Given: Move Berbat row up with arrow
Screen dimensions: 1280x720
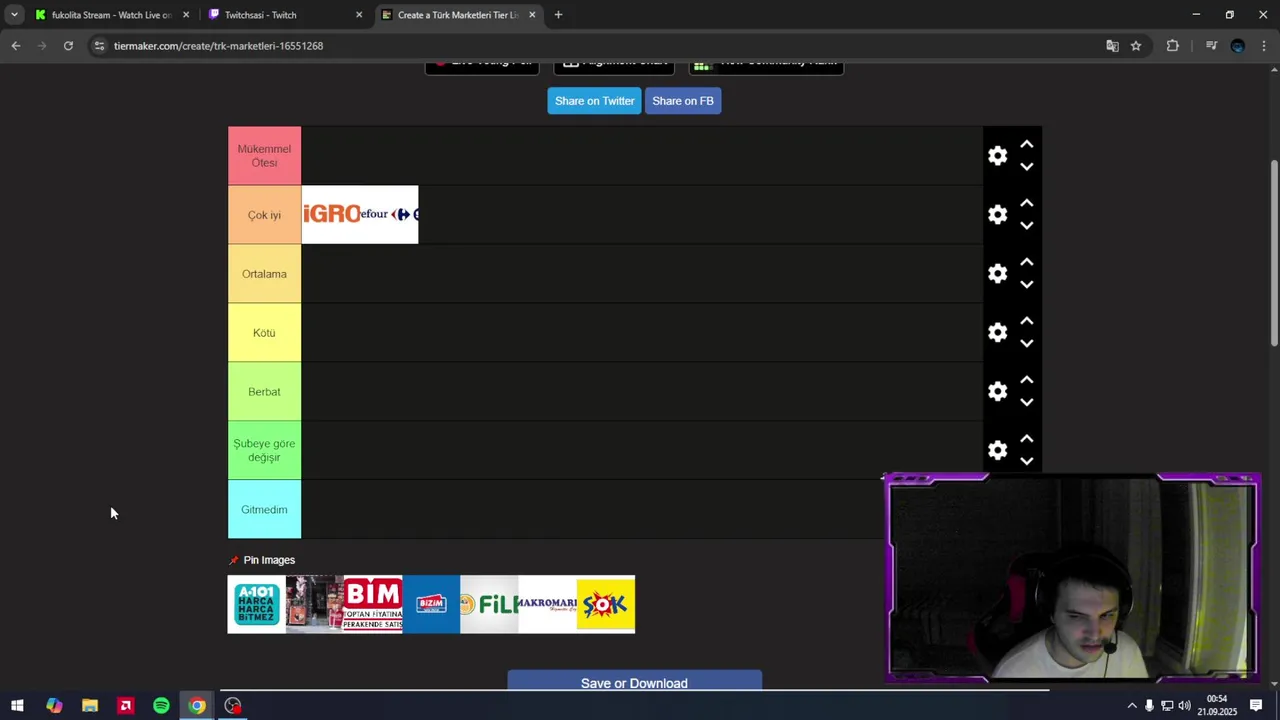Looking at the screenshot, I should click(x=1026, y=381).
